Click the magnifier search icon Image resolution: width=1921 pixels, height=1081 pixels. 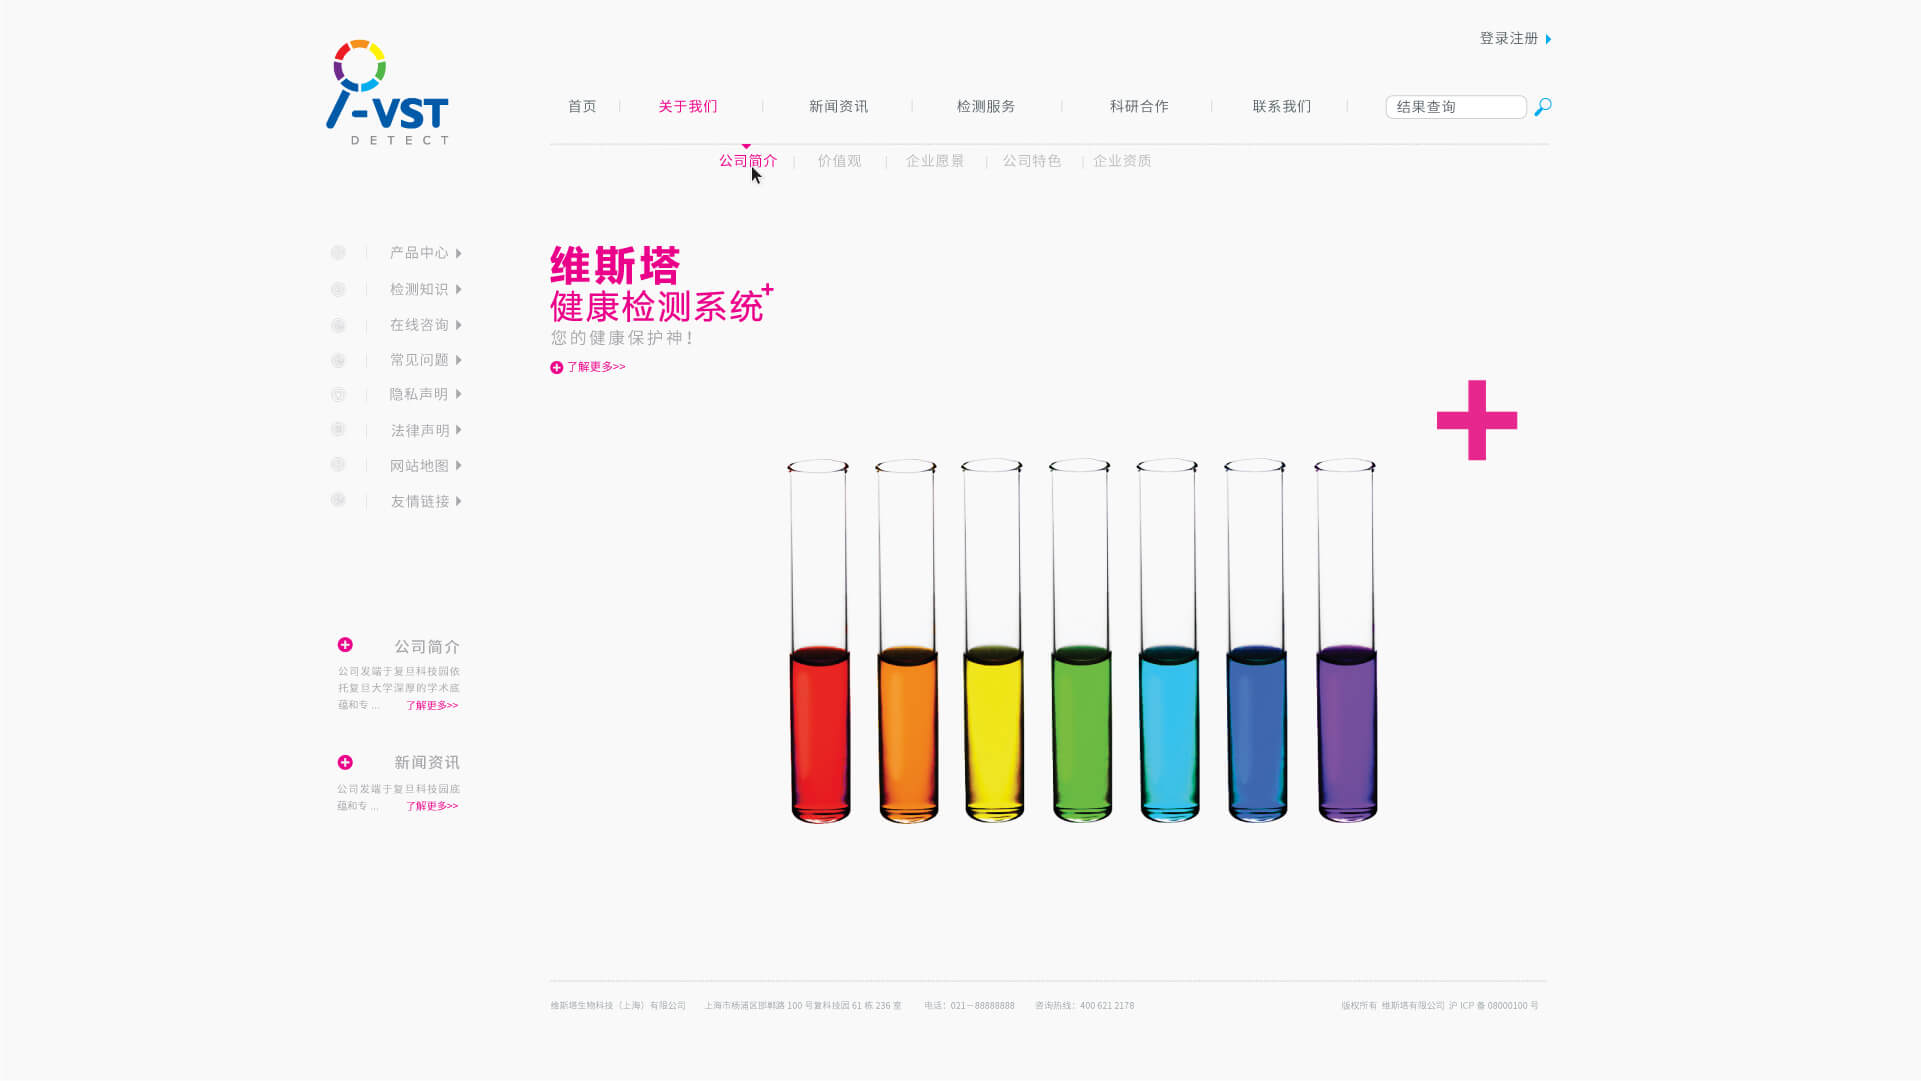[1543, 106]
